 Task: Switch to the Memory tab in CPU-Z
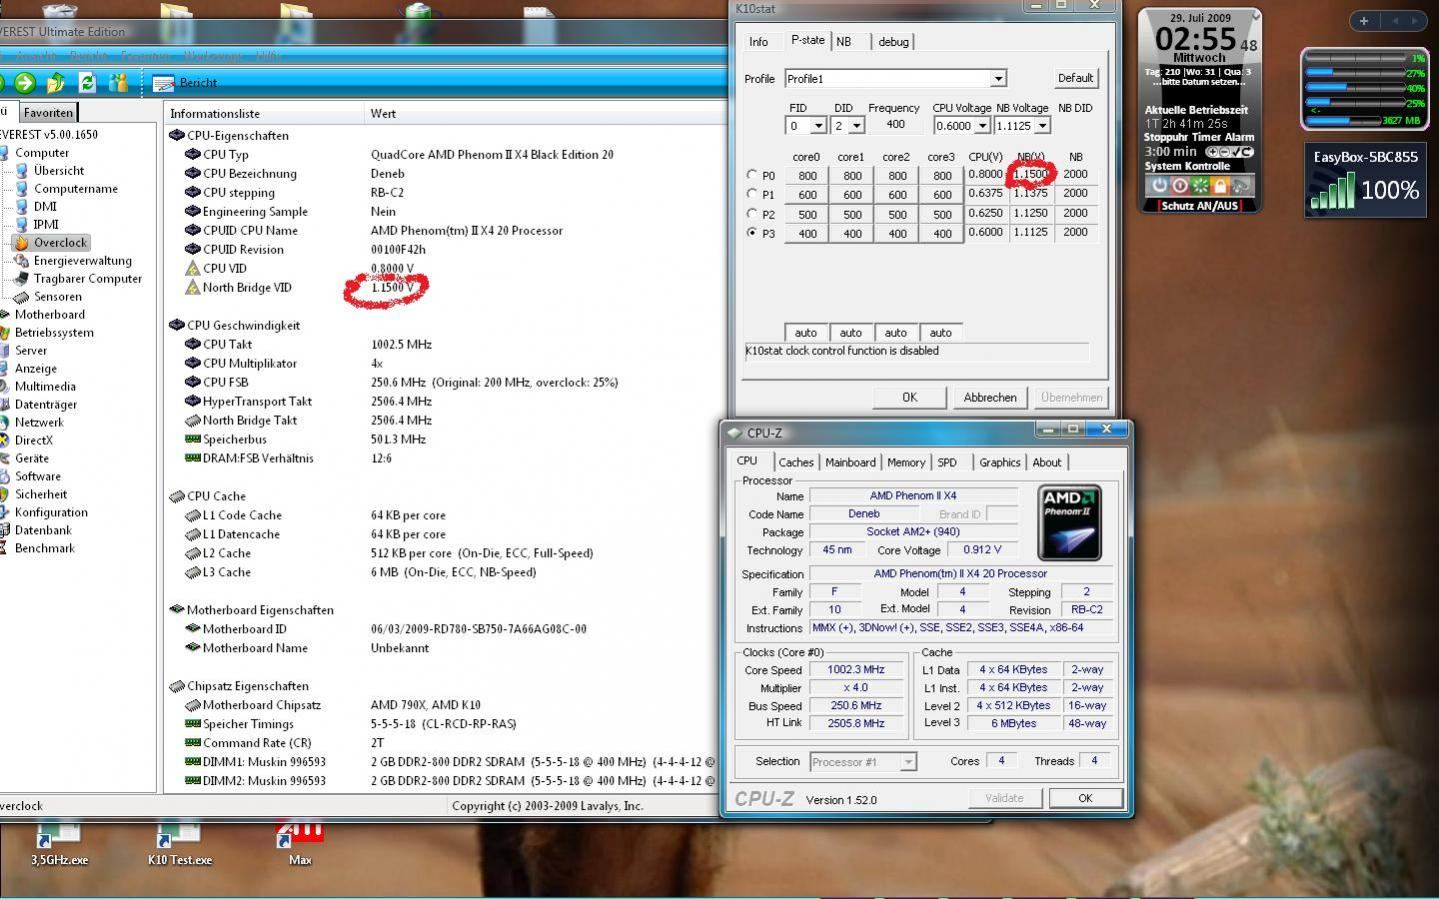pyautogui.click(x=906, y=463)
